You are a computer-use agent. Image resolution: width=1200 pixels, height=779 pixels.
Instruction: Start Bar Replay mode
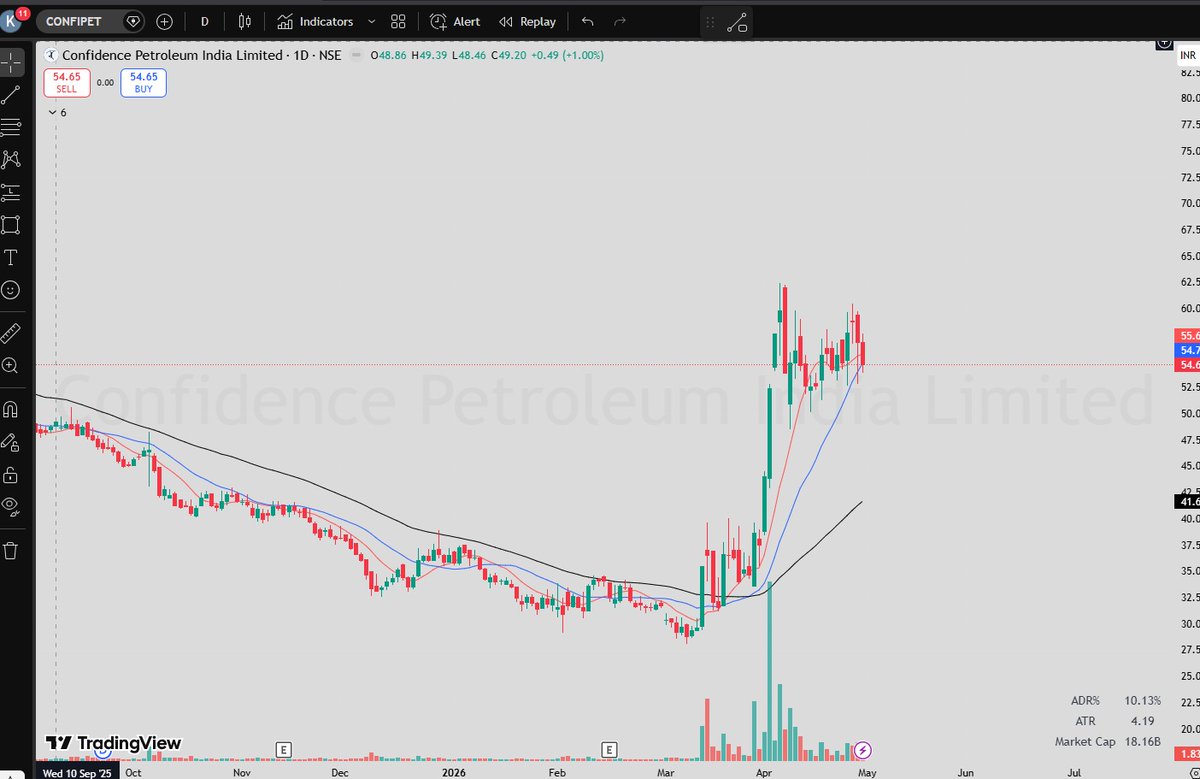pyautogui.click(x=527, y=21)
